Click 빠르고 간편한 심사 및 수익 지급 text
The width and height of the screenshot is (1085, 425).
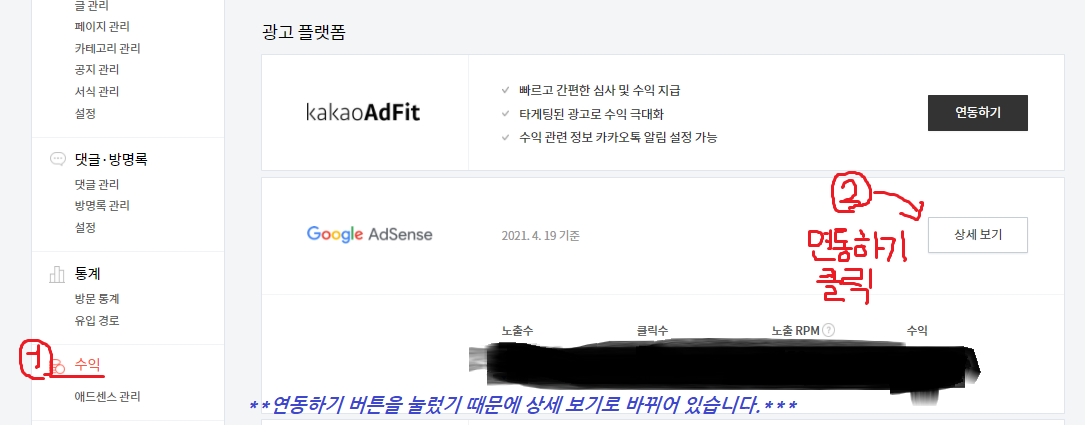(x=599, y=91)
